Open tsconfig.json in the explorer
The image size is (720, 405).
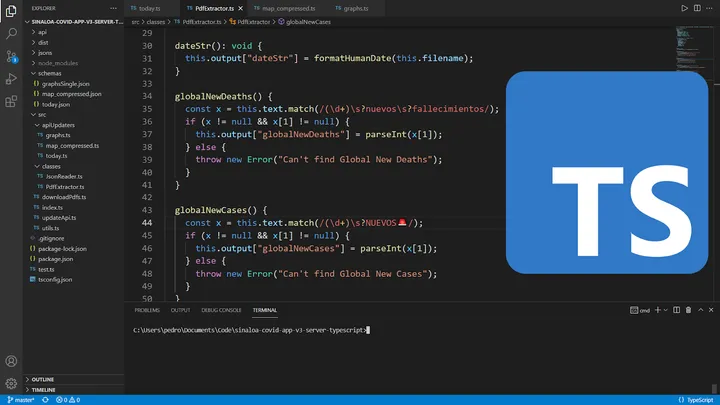[x=54, y=279]
